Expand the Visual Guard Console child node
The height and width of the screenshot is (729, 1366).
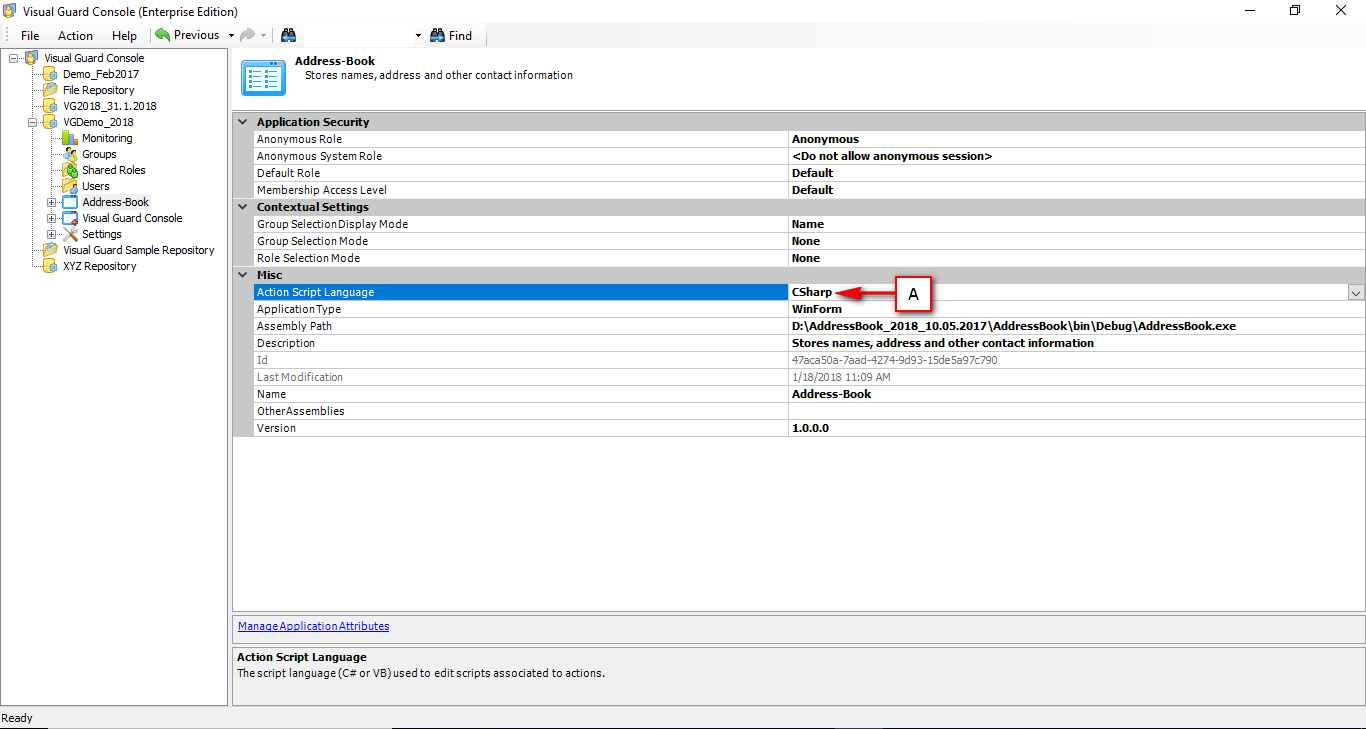[50, 218]
